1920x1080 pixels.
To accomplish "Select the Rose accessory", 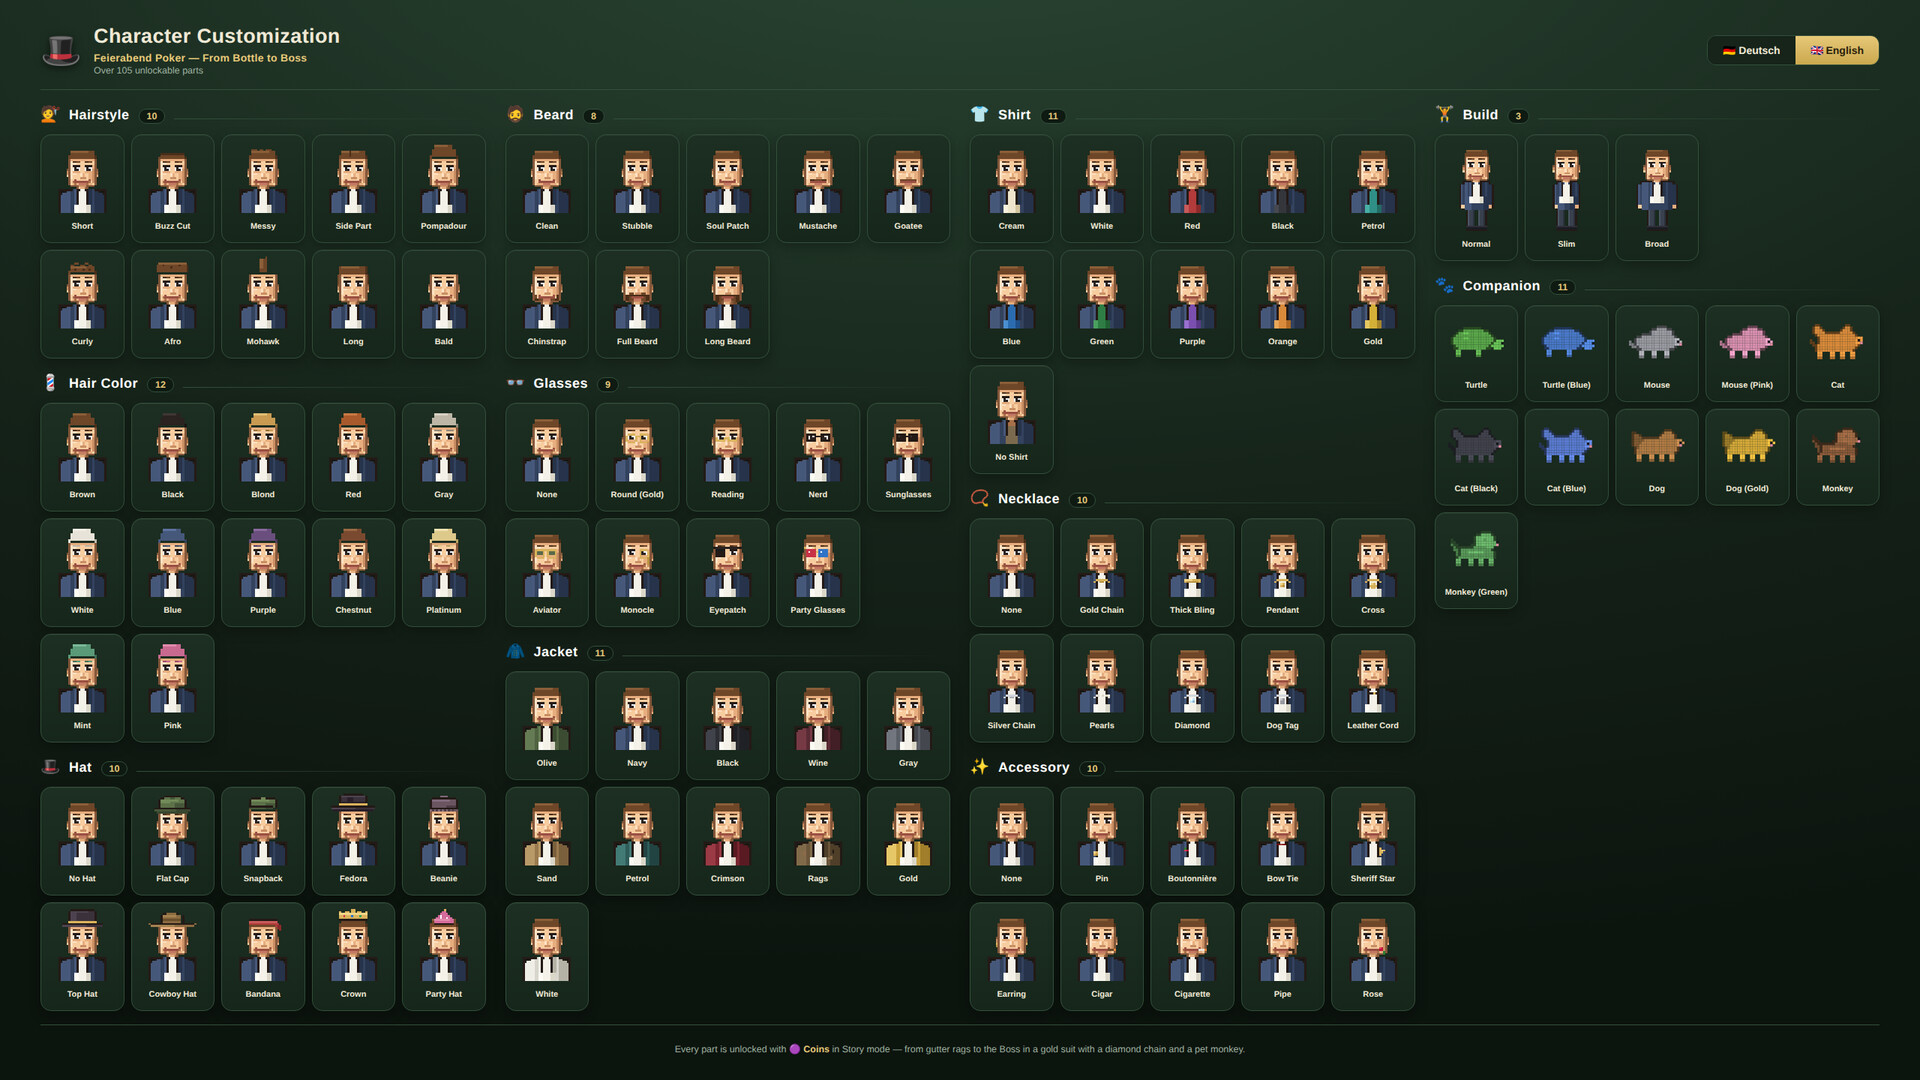I will pyautogui.click(x=1373, y=957).
